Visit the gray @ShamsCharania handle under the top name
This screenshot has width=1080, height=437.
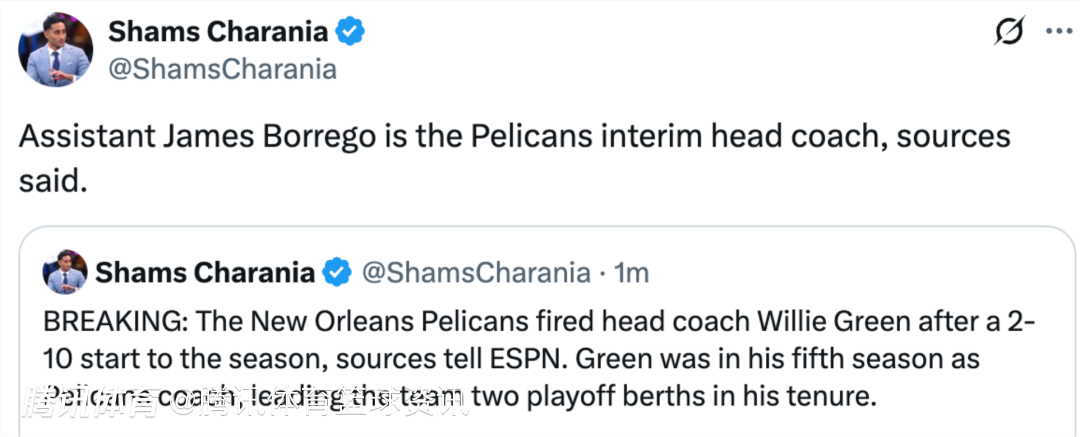click(222, 68)
